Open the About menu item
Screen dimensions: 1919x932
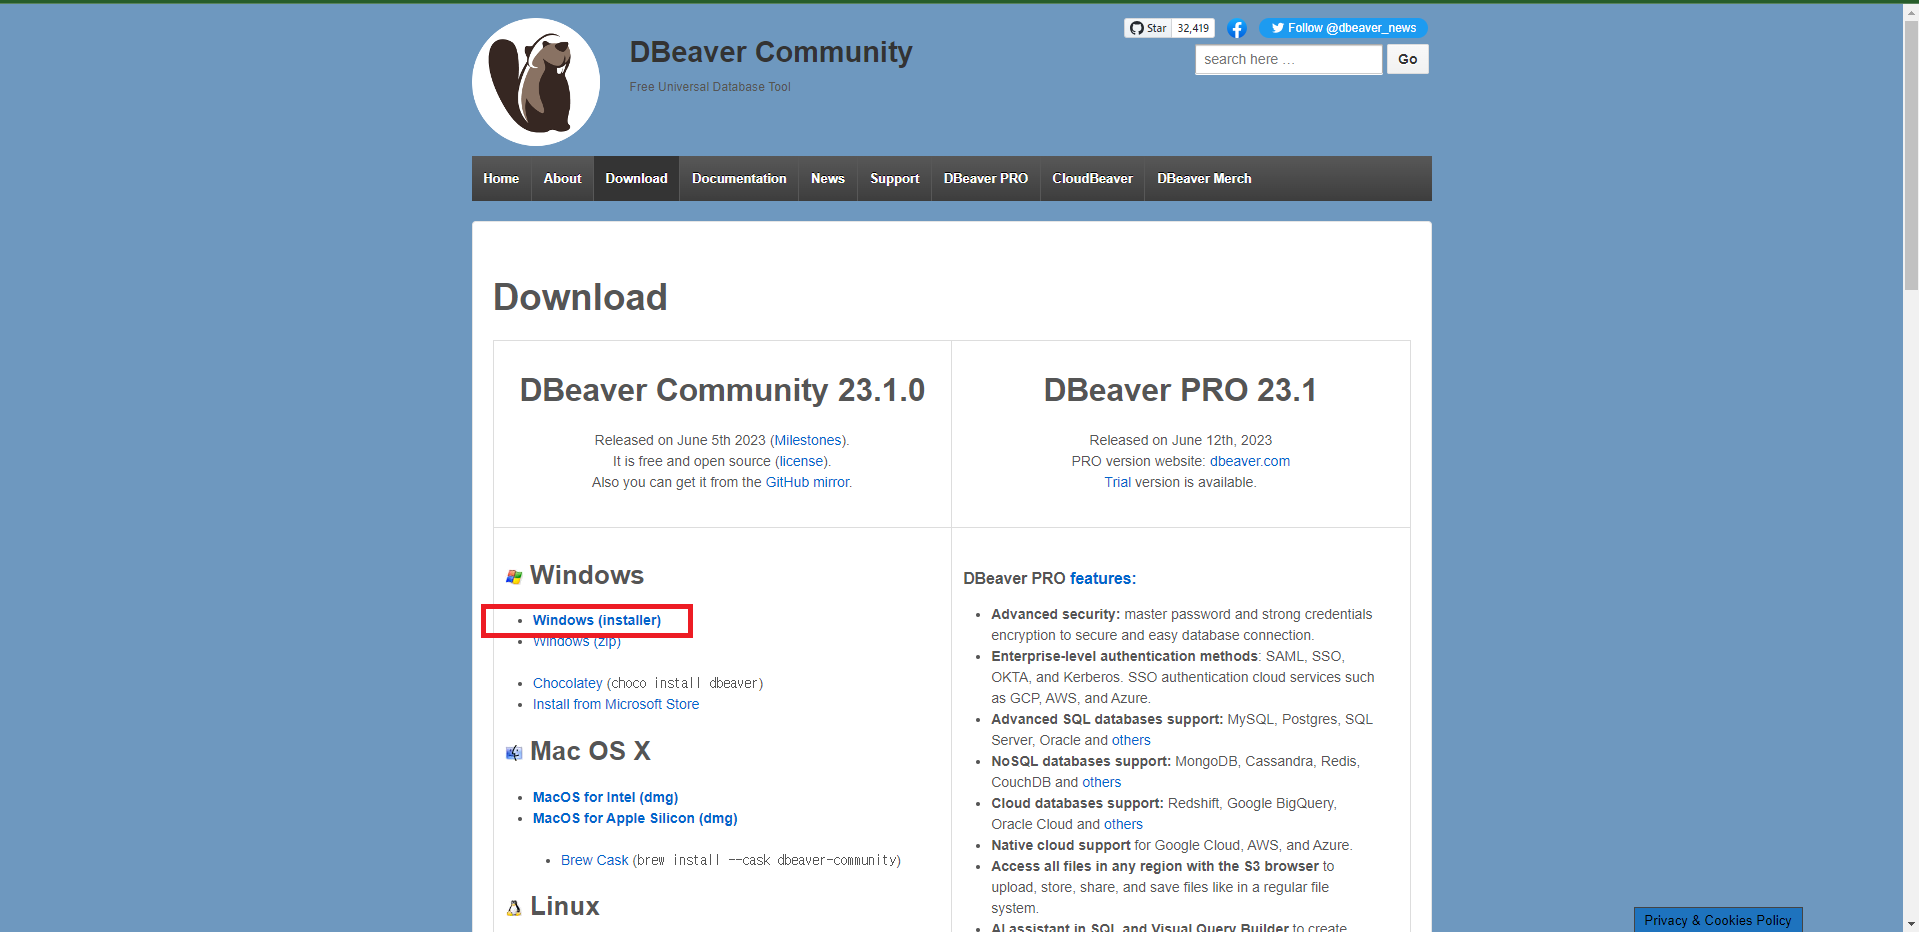click(562, 178)
